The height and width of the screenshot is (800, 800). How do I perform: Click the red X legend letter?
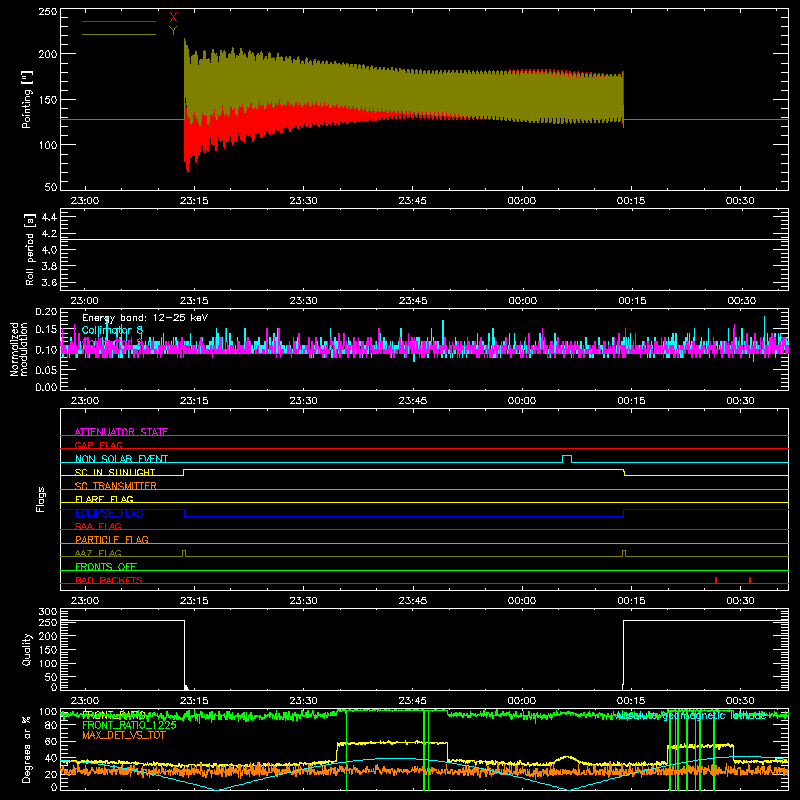(x=173, y=18)
